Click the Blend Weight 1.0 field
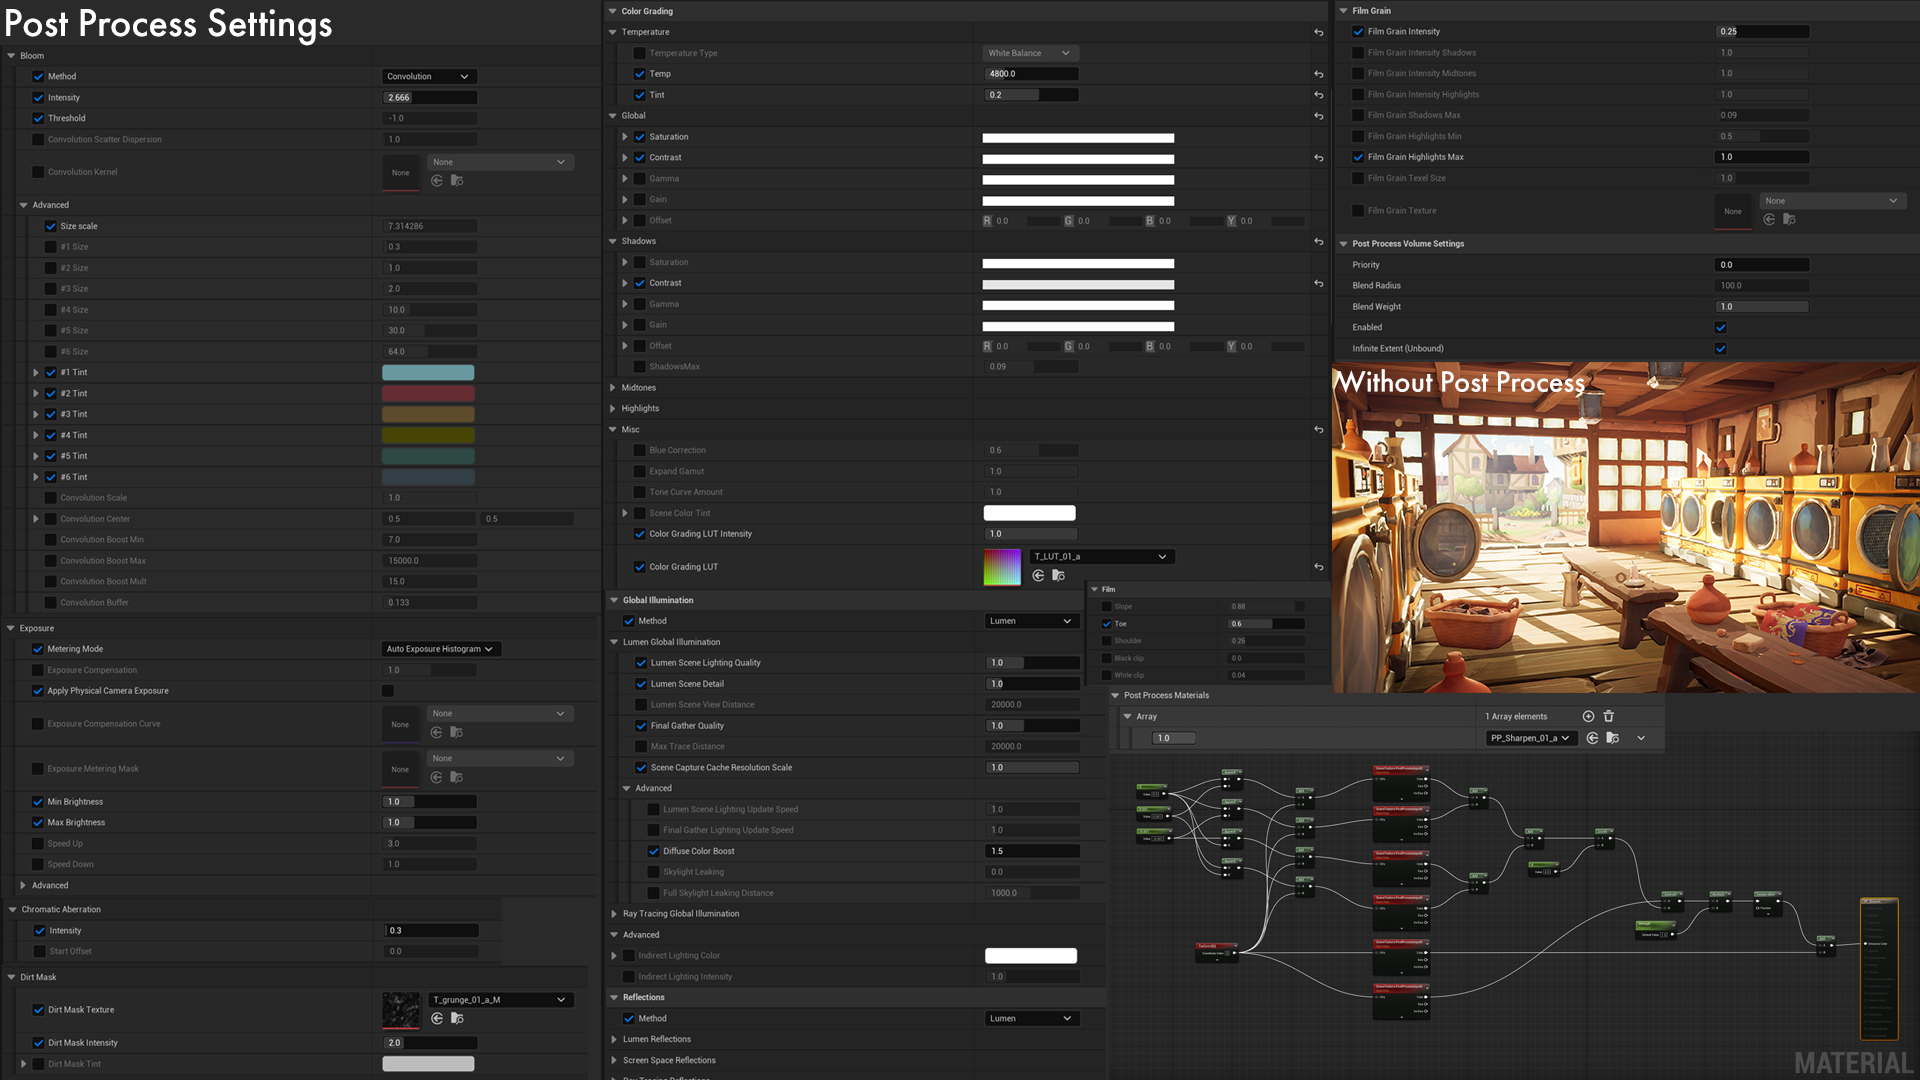 [x=1762, y=307]
